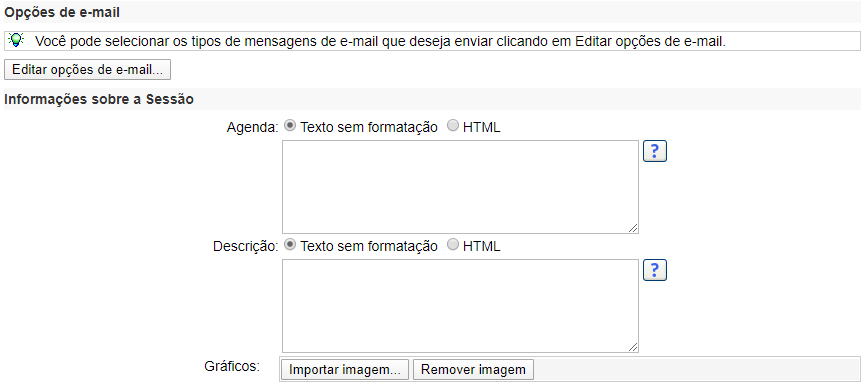Click the Remover imagem button
Viewport: 867px width, 387px height.
click(473, 370)
